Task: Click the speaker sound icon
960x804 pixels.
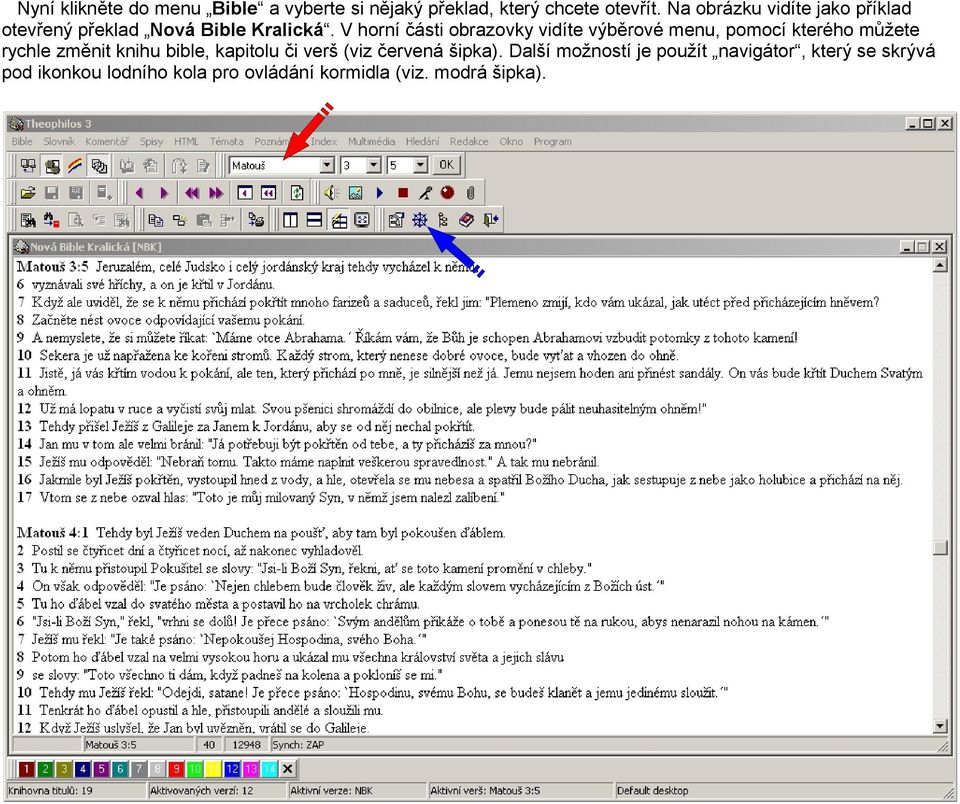Action: click(x=331, y=193)
